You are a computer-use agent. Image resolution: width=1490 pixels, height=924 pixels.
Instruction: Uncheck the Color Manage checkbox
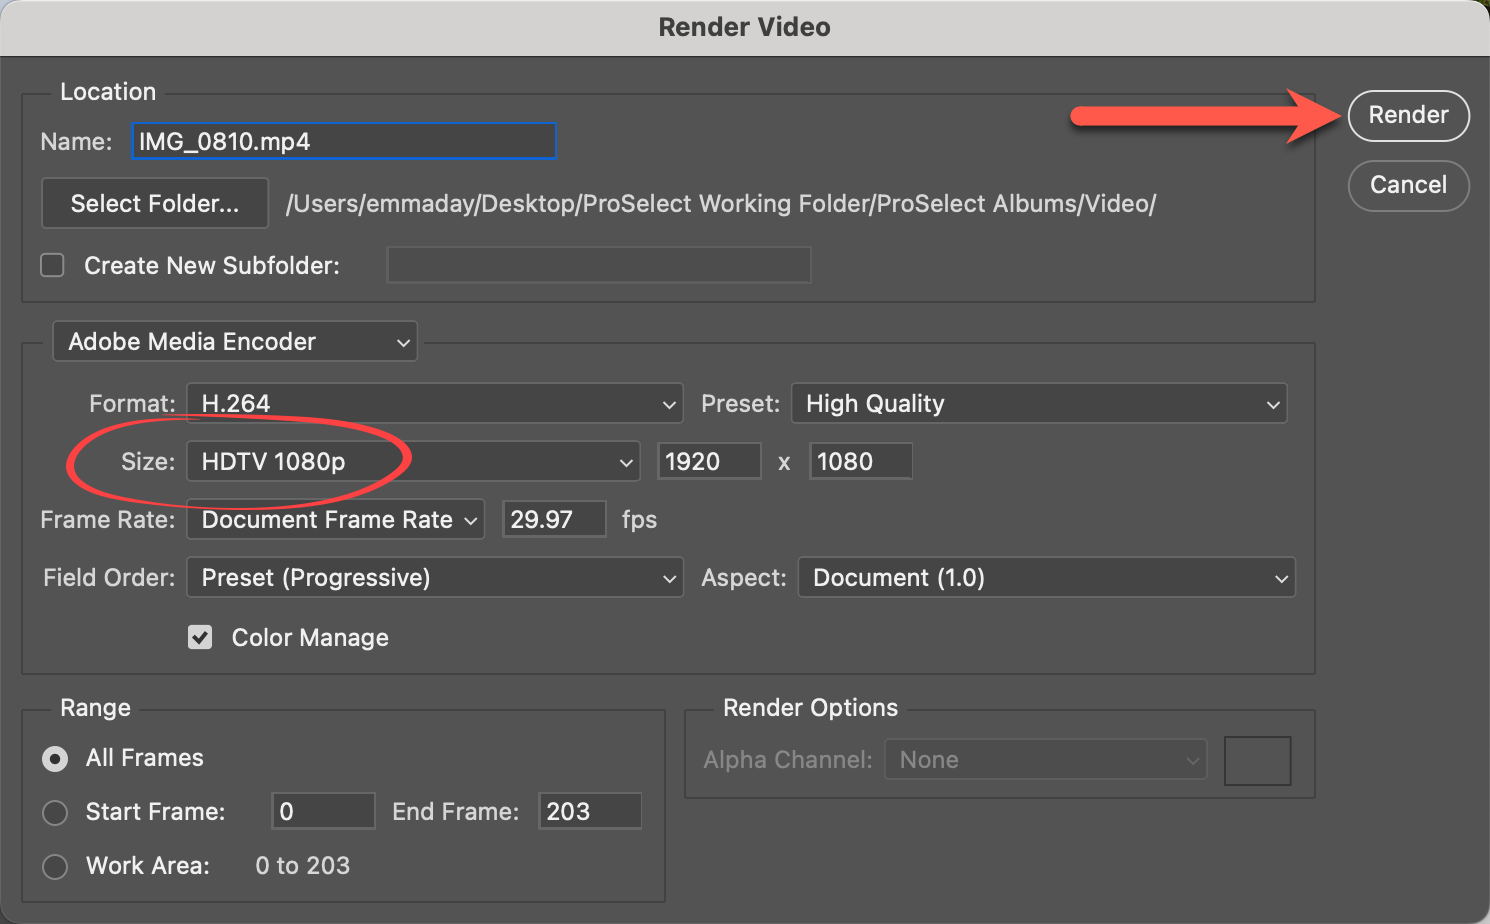pos(201,638)
